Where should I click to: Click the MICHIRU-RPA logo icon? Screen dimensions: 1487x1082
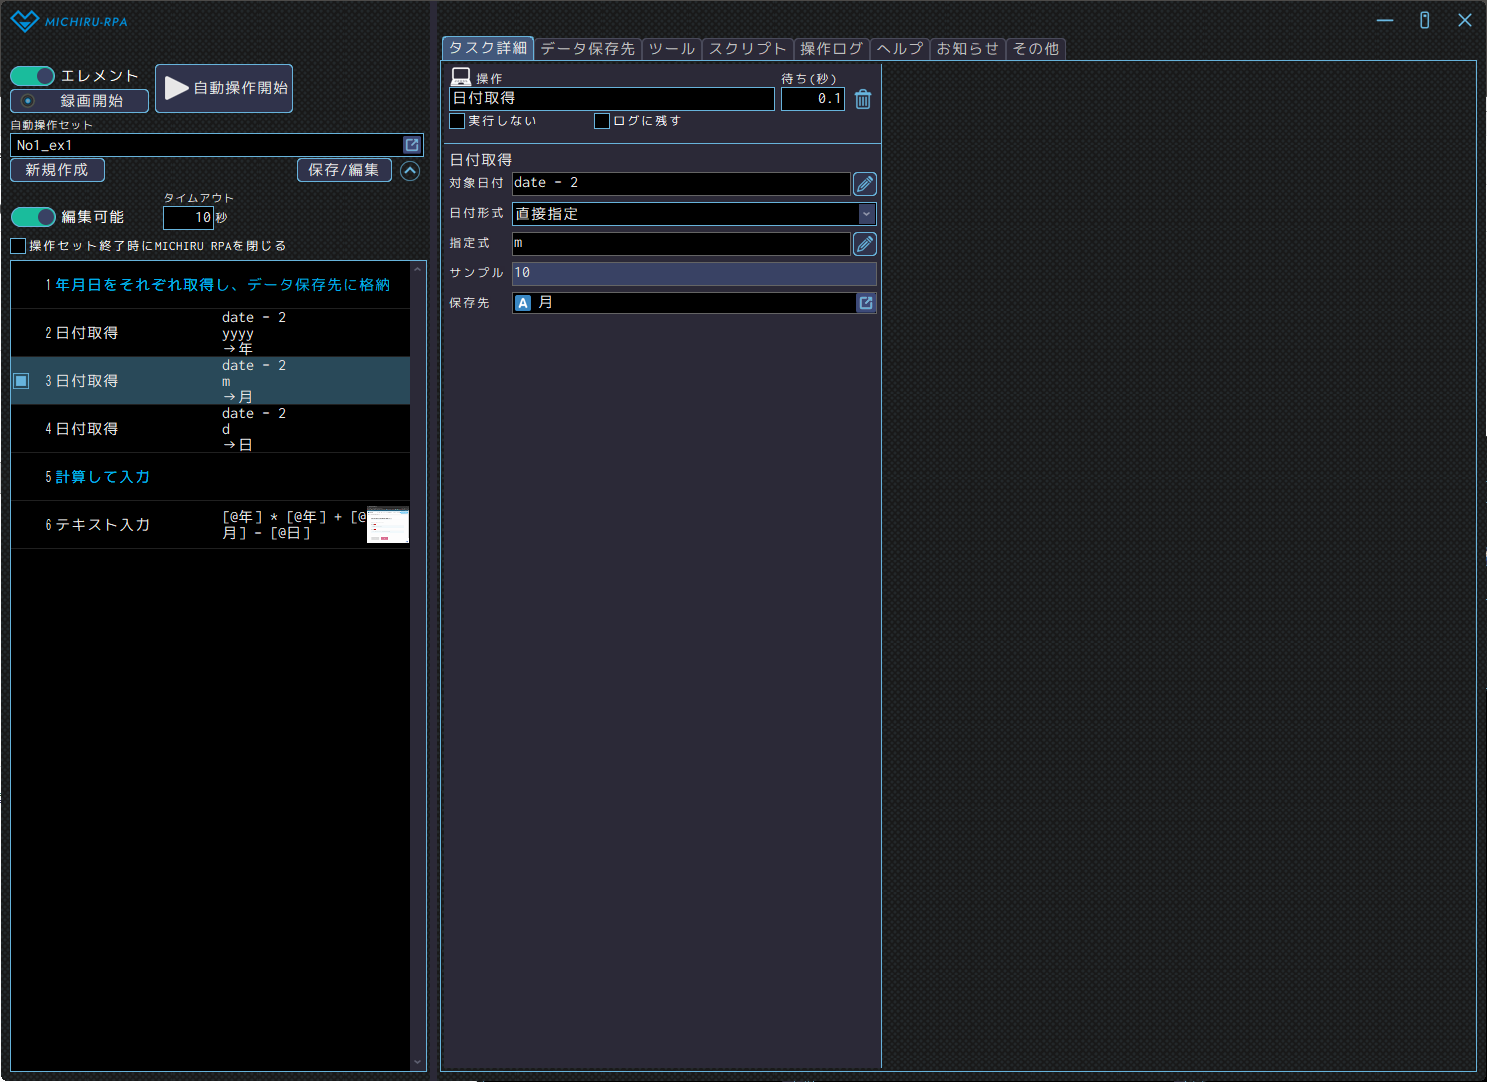pyautogui.click(x=24, y=21)
